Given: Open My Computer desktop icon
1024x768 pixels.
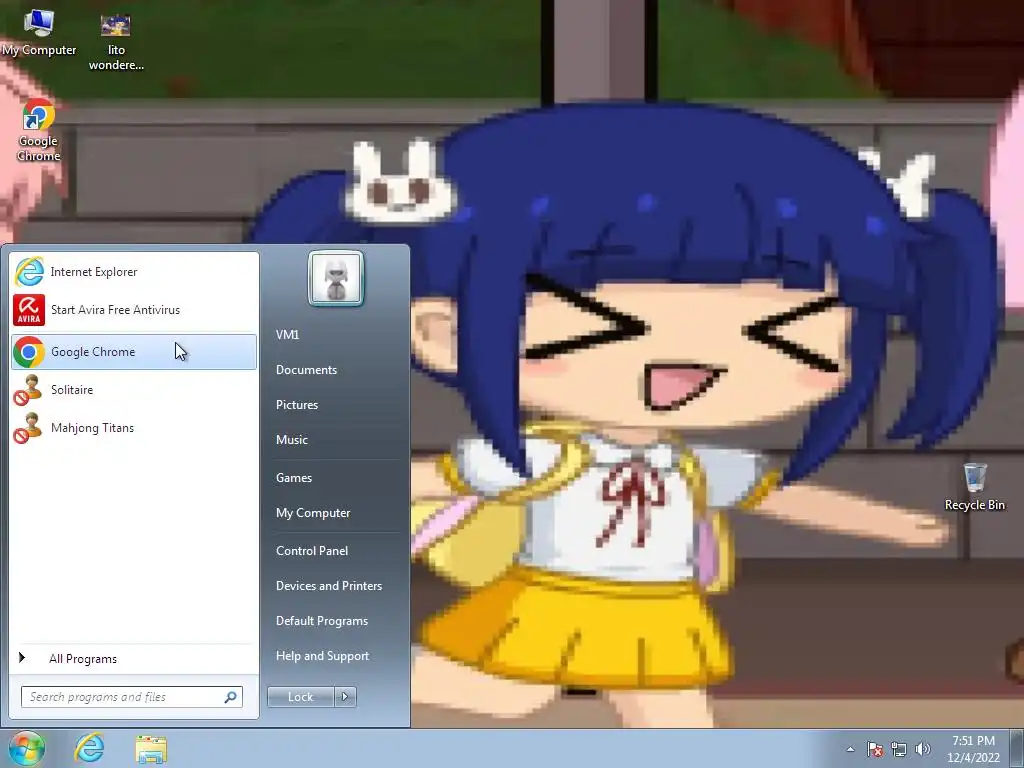Looking at the screenshot, I should pos(39,33).
